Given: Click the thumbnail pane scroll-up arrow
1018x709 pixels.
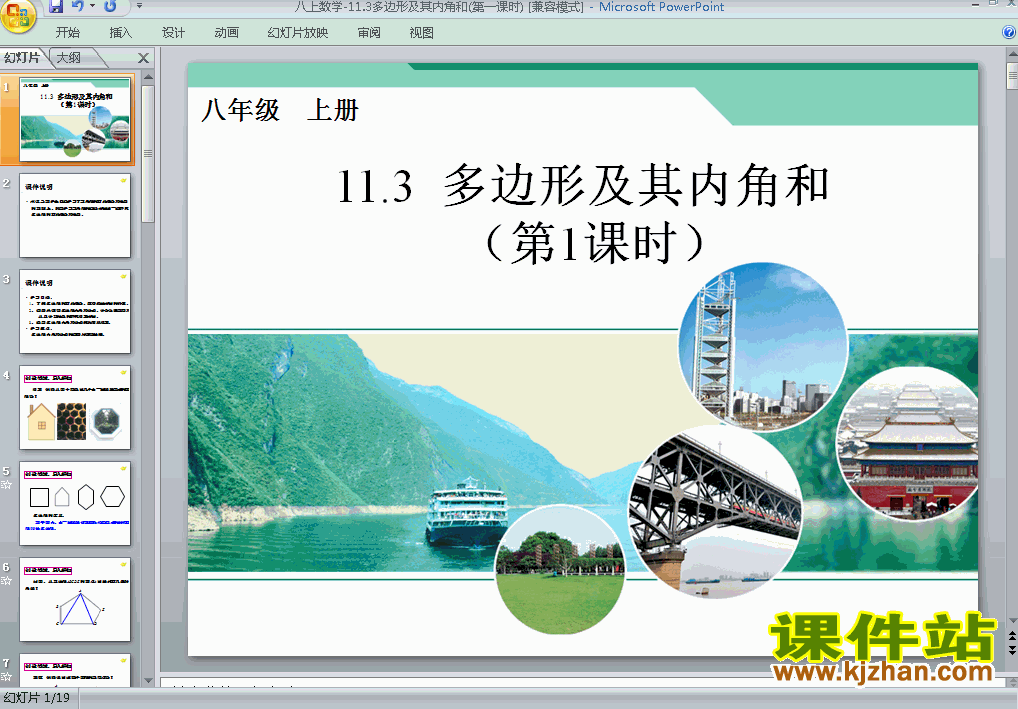Looking at the screenshot, I should click(x=148, y=77).
